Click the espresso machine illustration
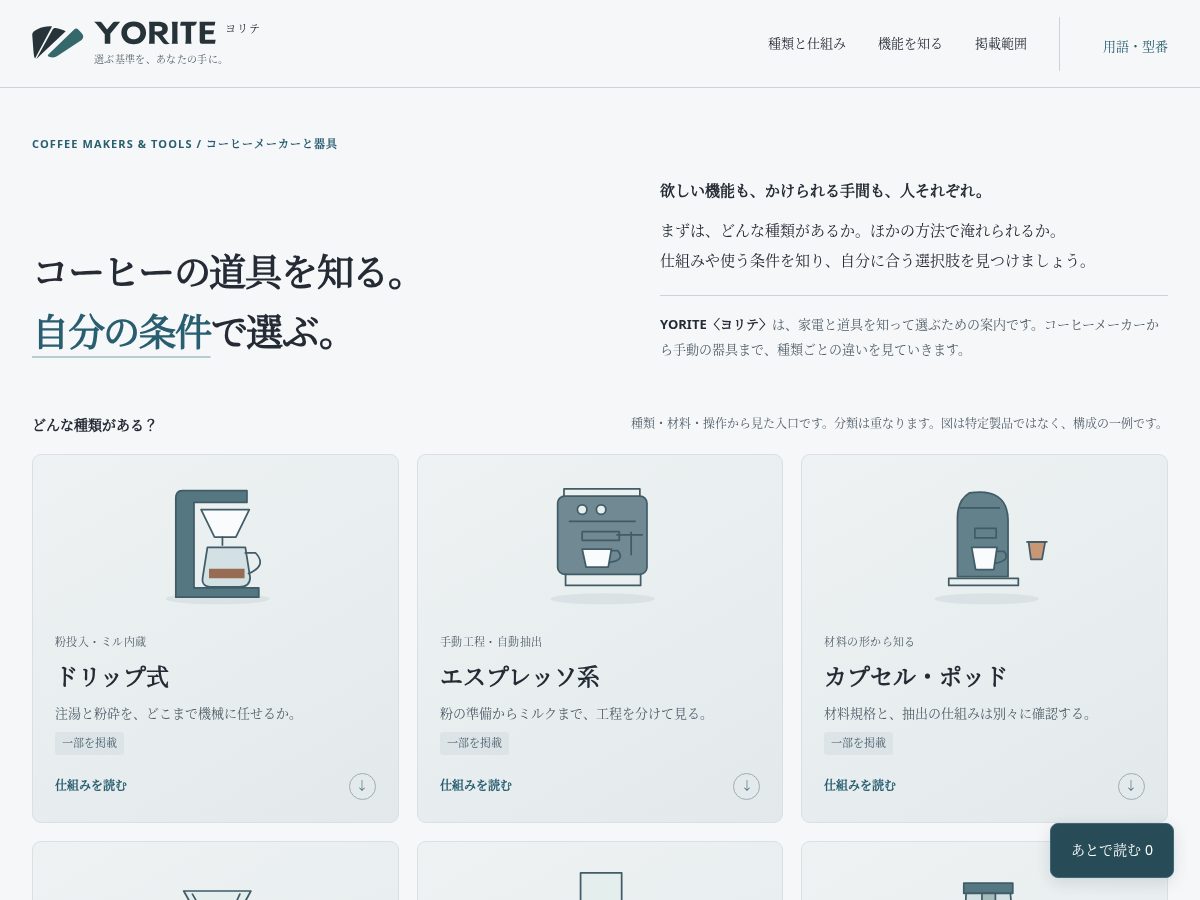This screenshot has width=1200, height=900. [x=602, y=545]
